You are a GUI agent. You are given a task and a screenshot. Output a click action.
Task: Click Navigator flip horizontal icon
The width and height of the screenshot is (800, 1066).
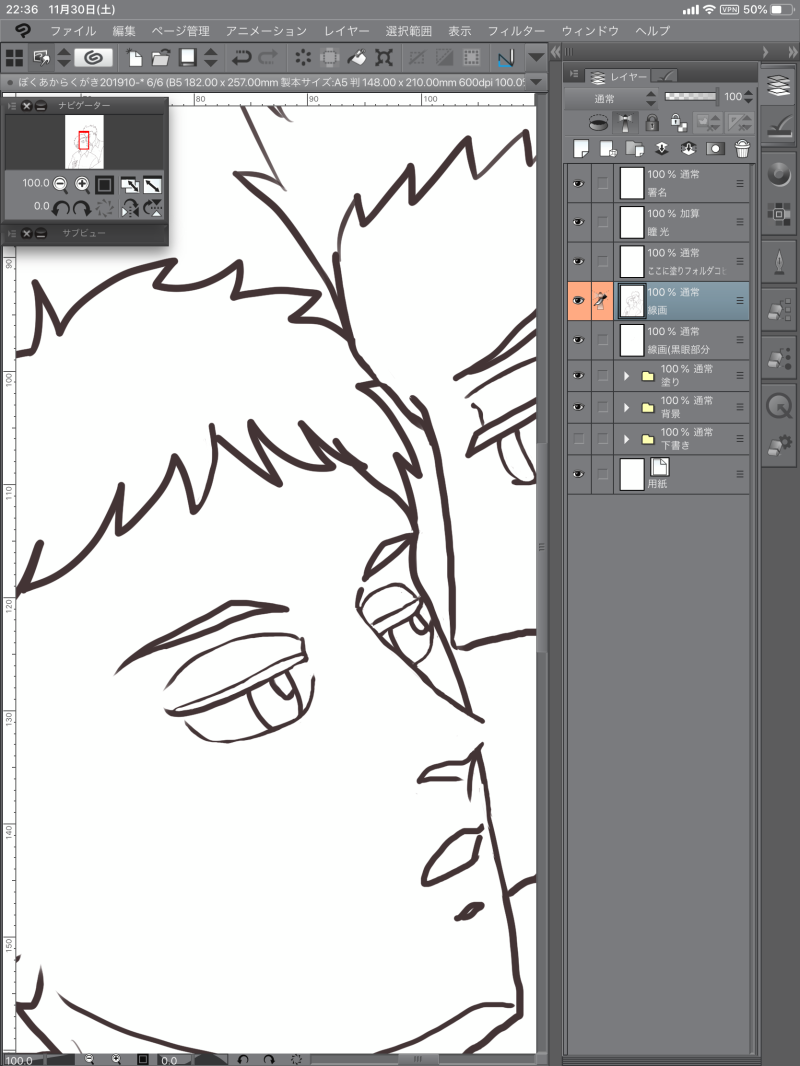(130, 207)
